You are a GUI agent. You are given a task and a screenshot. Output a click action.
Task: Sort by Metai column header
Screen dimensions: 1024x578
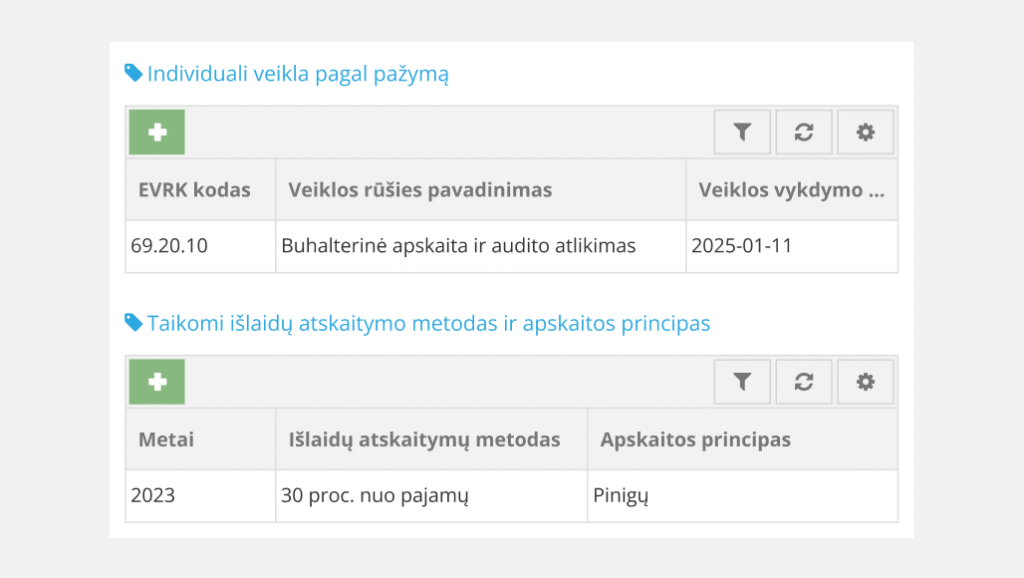click(x=166, y=439)
